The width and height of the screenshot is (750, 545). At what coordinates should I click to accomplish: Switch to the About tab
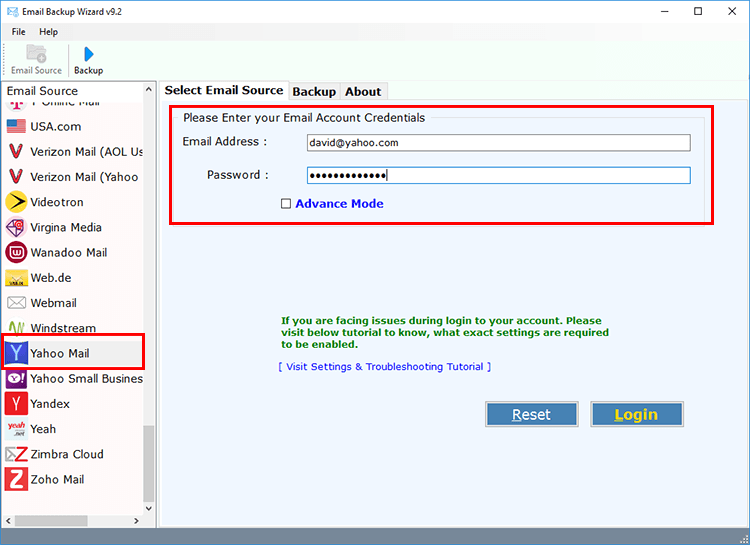point(363,91)
